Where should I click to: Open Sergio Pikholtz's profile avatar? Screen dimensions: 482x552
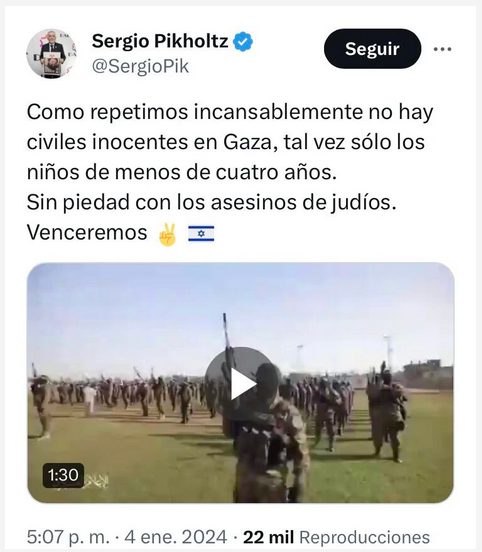tap(51, 54)
